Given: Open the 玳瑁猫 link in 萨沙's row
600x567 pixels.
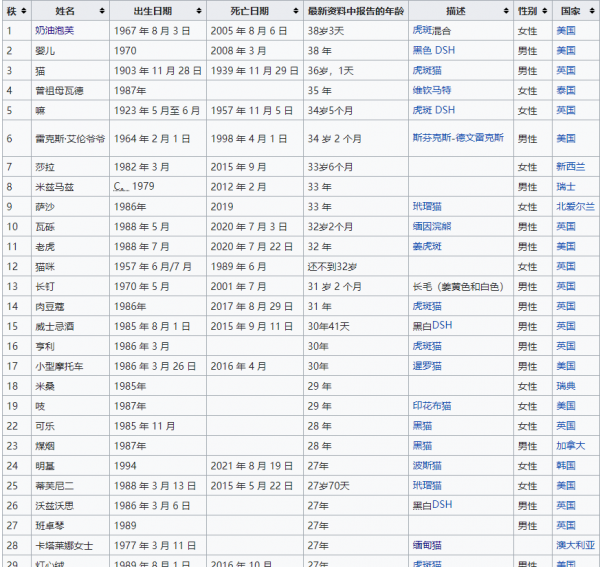Looking at the screenshot, I should 427,207.
